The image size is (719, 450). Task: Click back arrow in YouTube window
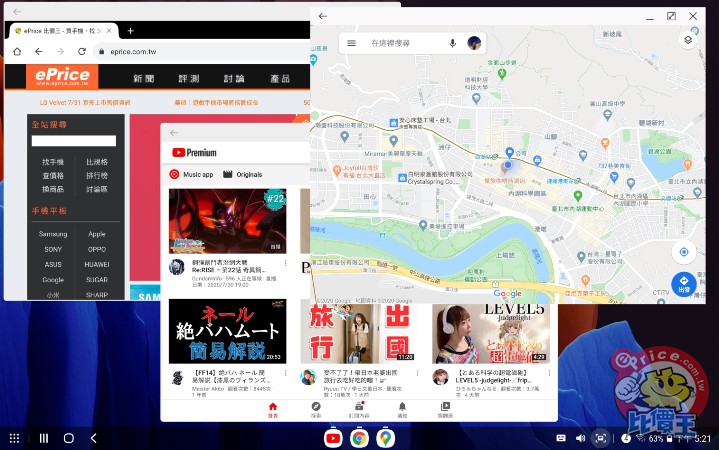click(x=174, y=133)
